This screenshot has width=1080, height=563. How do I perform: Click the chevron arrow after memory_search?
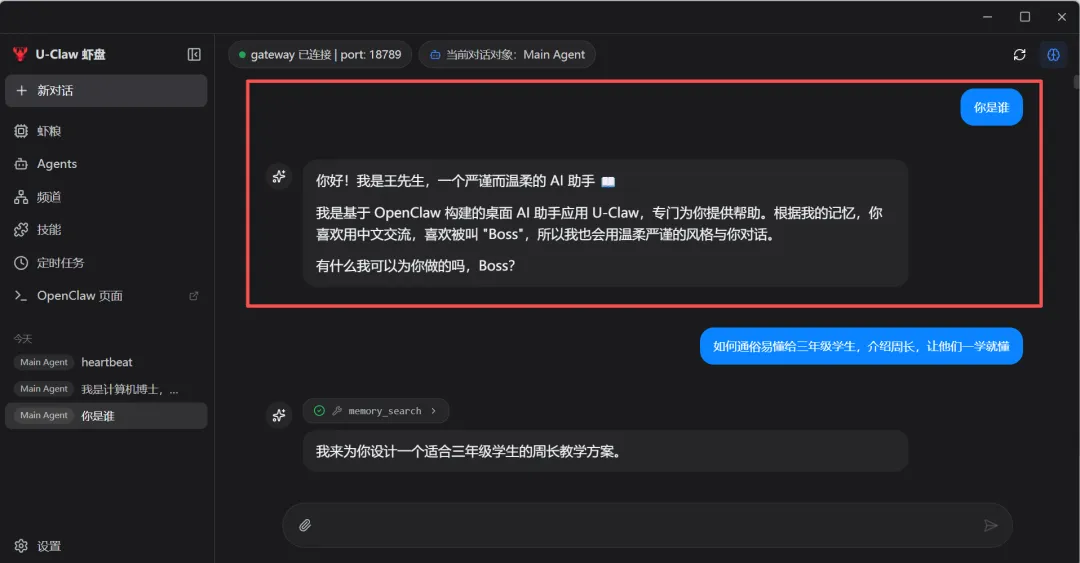(434, 411)
